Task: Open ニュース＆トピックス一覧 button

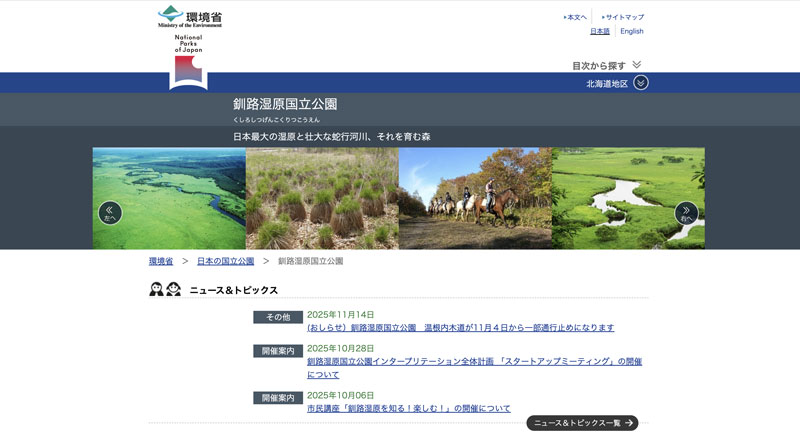Action: click(x=582, y=423)
